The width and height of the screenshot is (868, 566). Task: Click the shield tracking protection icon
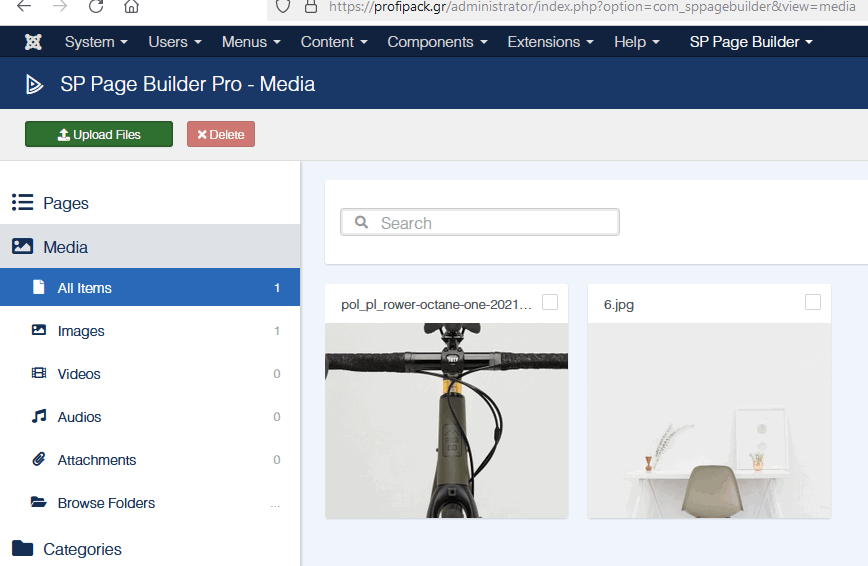[x=283, y=7]
